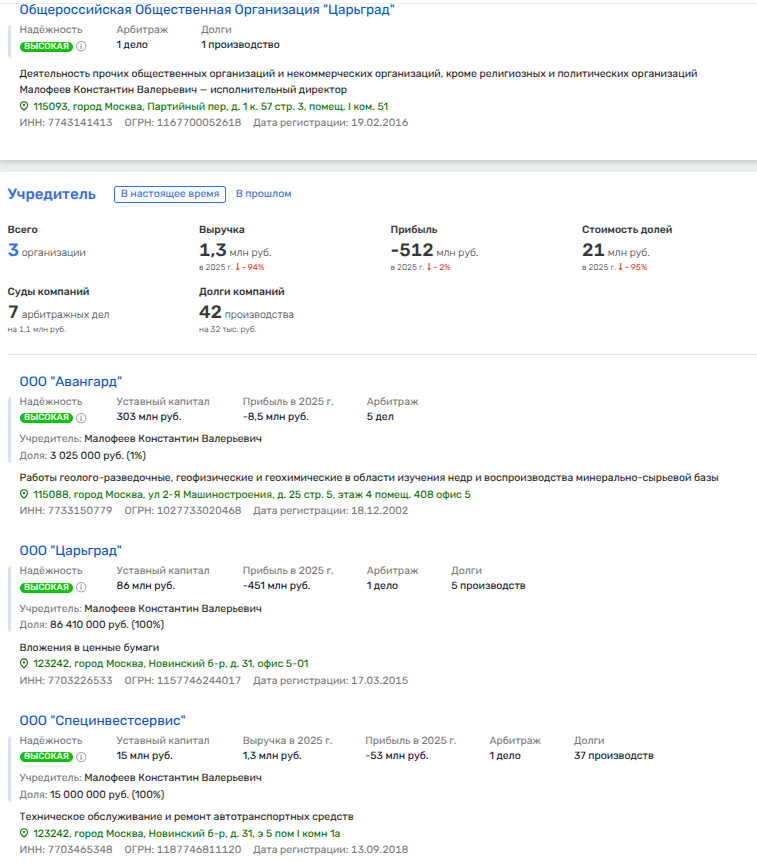Click map pin icon before Специнвестсервис address
The width and height of the screenshot is (757, 865).
pos(25,833)
